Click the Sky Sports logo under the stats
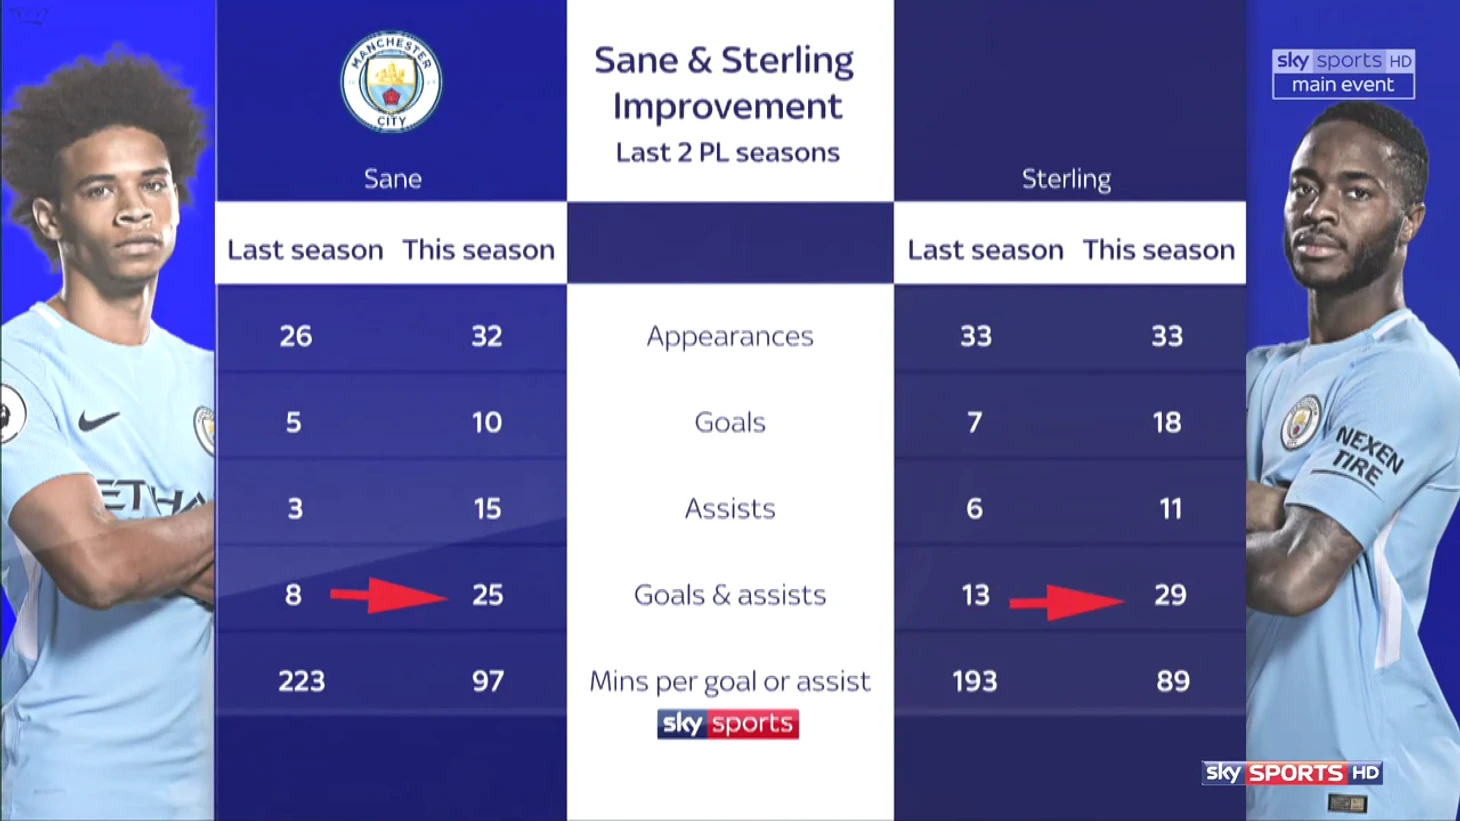Screen dimensions: 1460x821 click(728, 723)
